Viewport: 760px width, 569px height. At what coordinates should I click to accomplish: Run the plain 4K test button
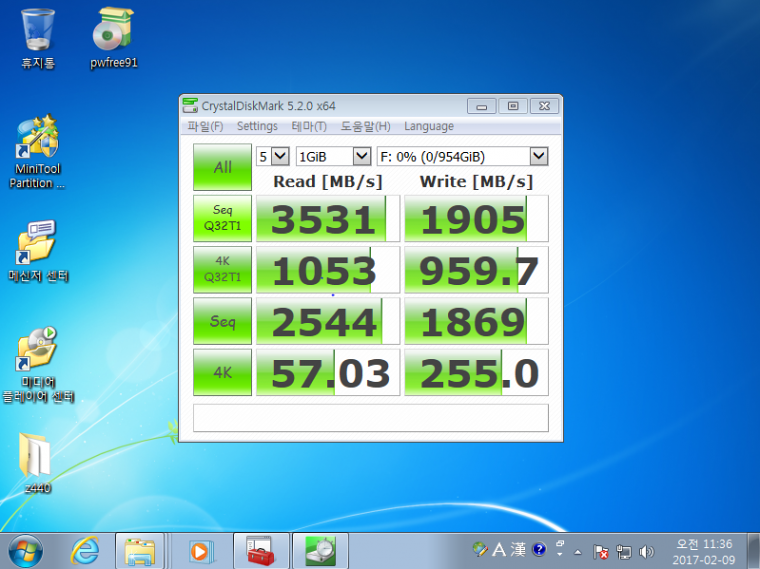[222, 372]
